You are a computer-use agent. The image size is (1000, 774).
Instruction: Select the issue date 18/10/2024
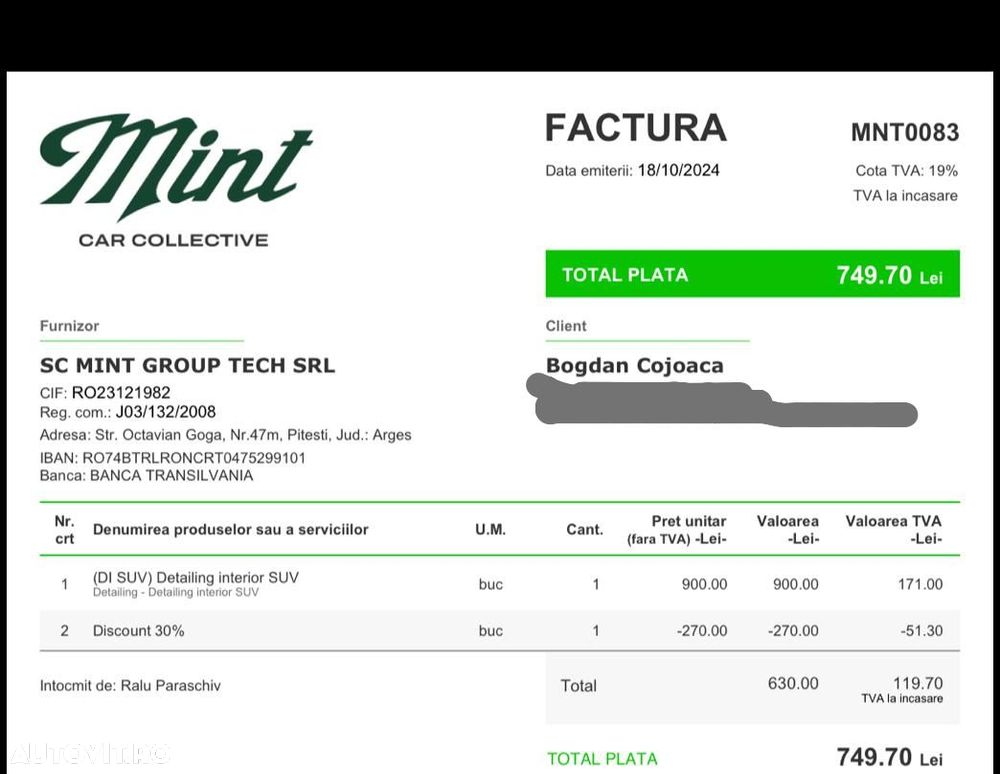[678, 170]
